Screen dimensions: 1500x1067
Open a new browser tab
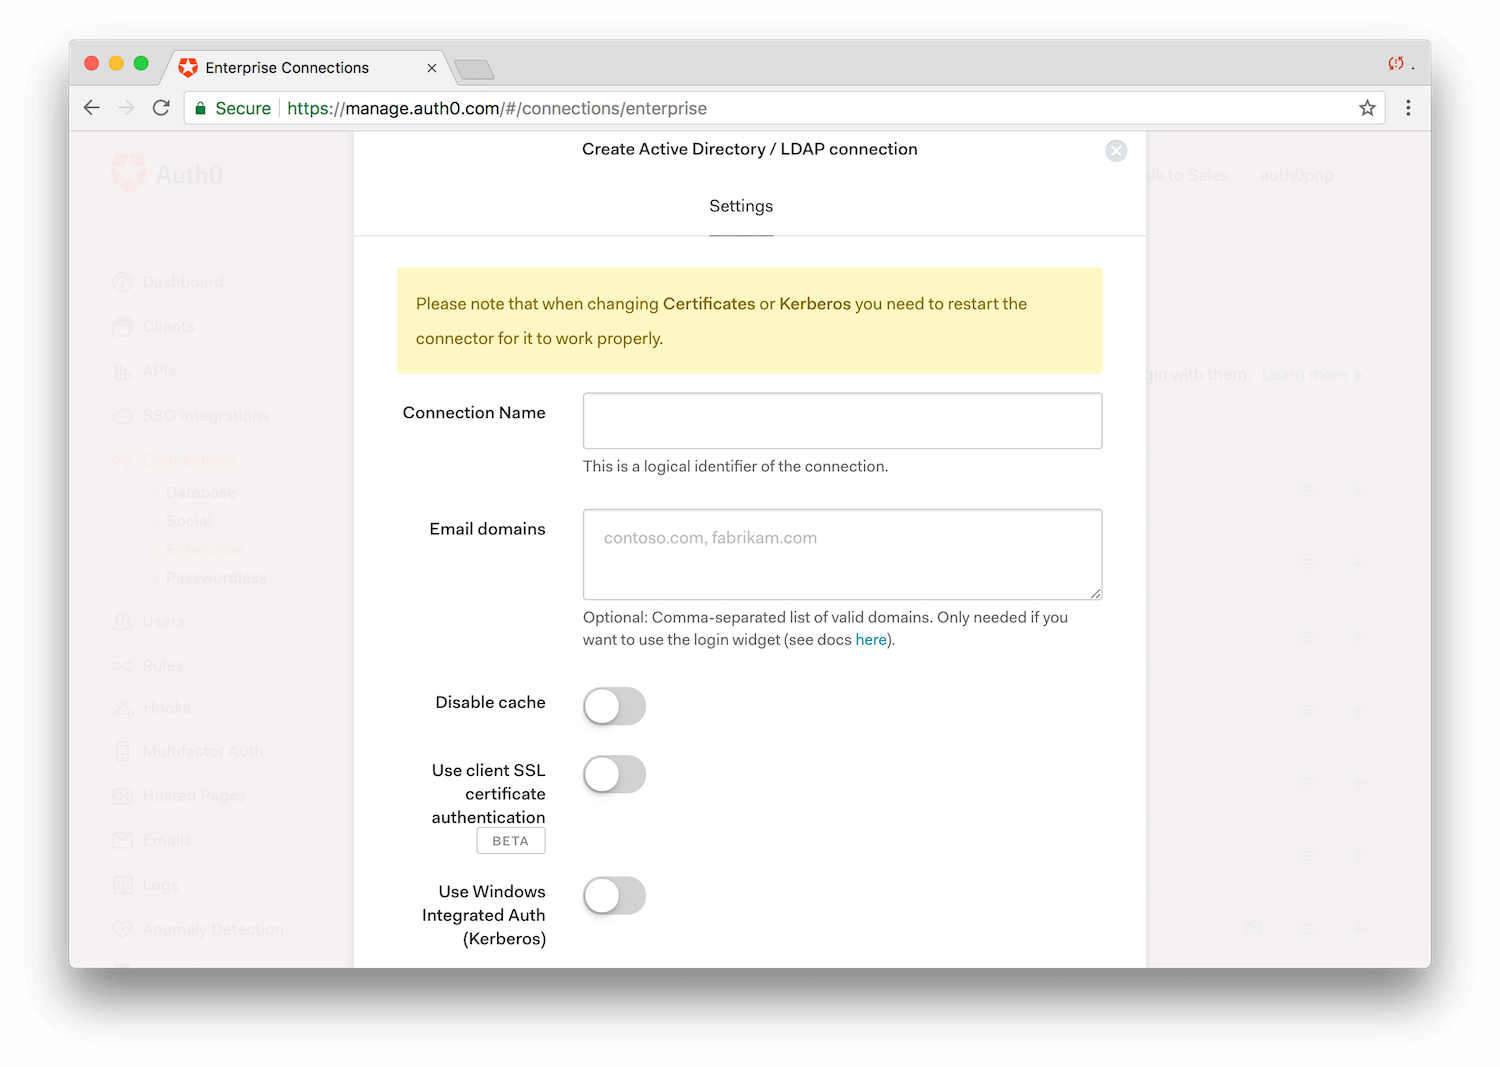[474, 69]
